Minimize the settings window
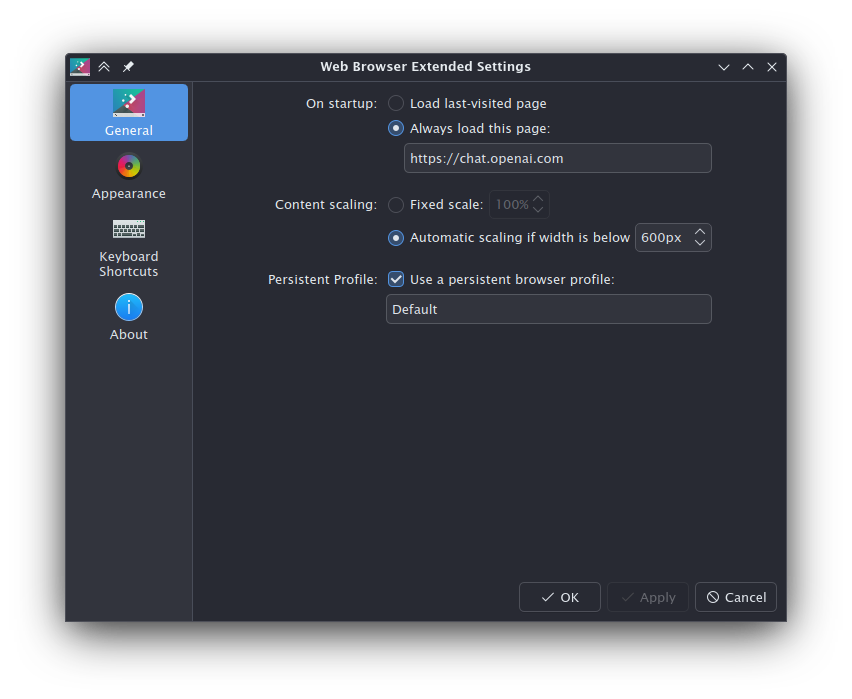 tap(724, 67)
